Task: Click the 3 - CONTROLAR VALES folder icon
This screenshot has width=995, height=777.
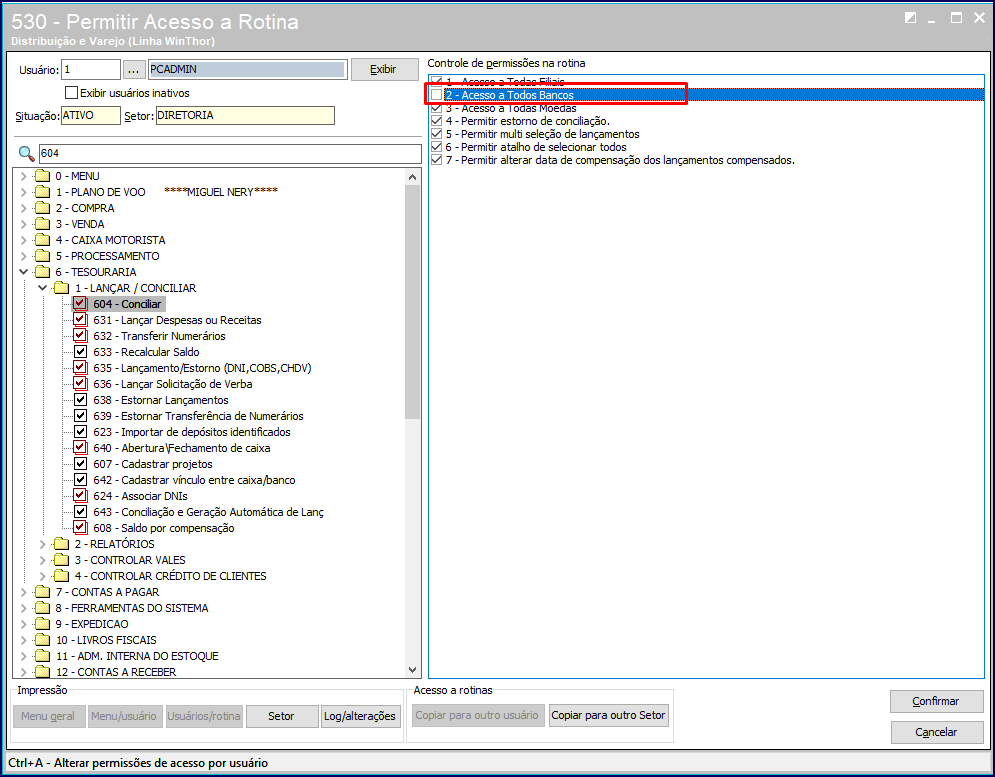Action: click(x=62, y=559)
